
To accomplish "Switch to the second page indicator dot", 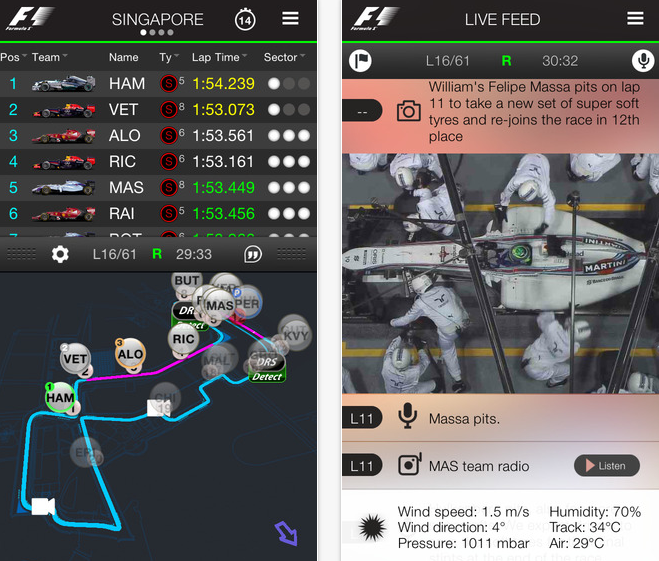I will pos(152,32).
